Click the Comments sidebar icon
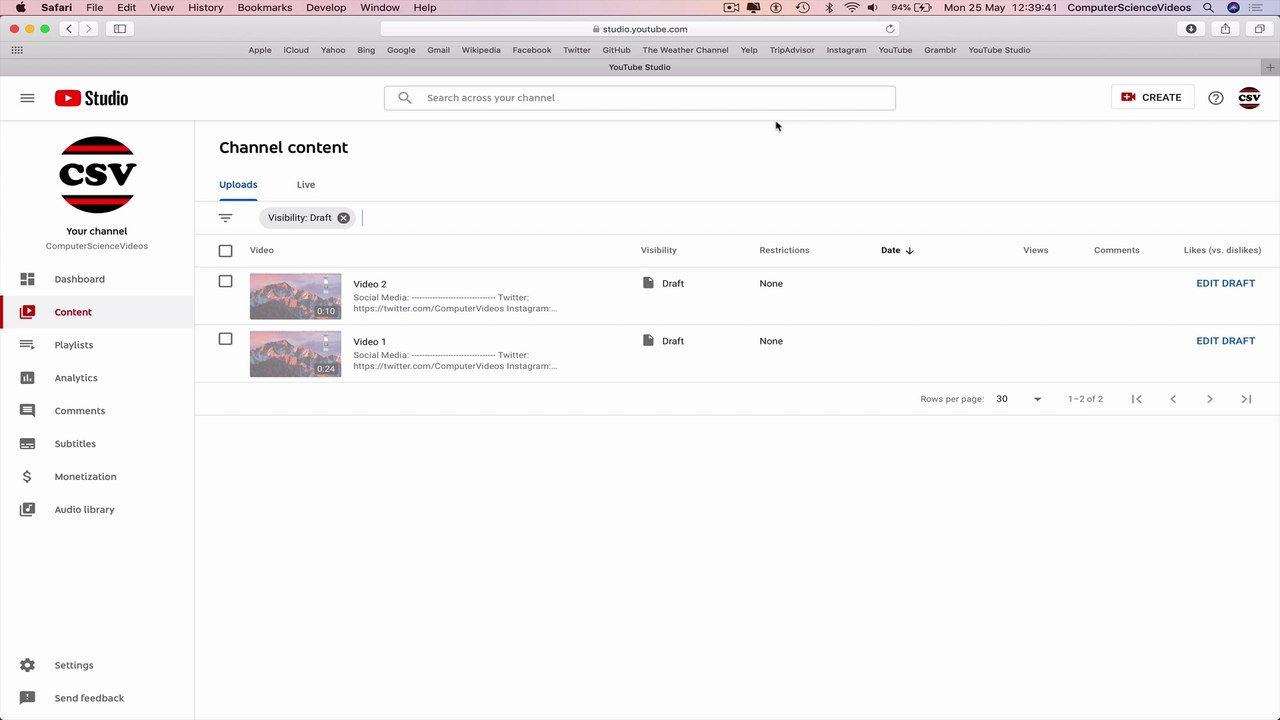 point(27,411)
